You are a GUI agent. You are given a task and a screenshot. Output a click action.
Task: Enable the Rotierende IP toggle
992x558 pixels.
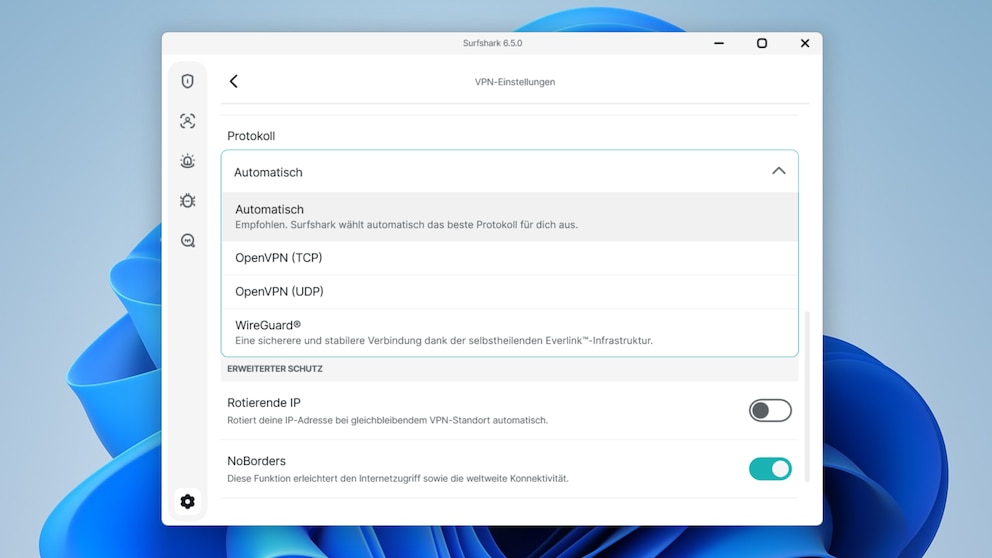pos(770,411)
